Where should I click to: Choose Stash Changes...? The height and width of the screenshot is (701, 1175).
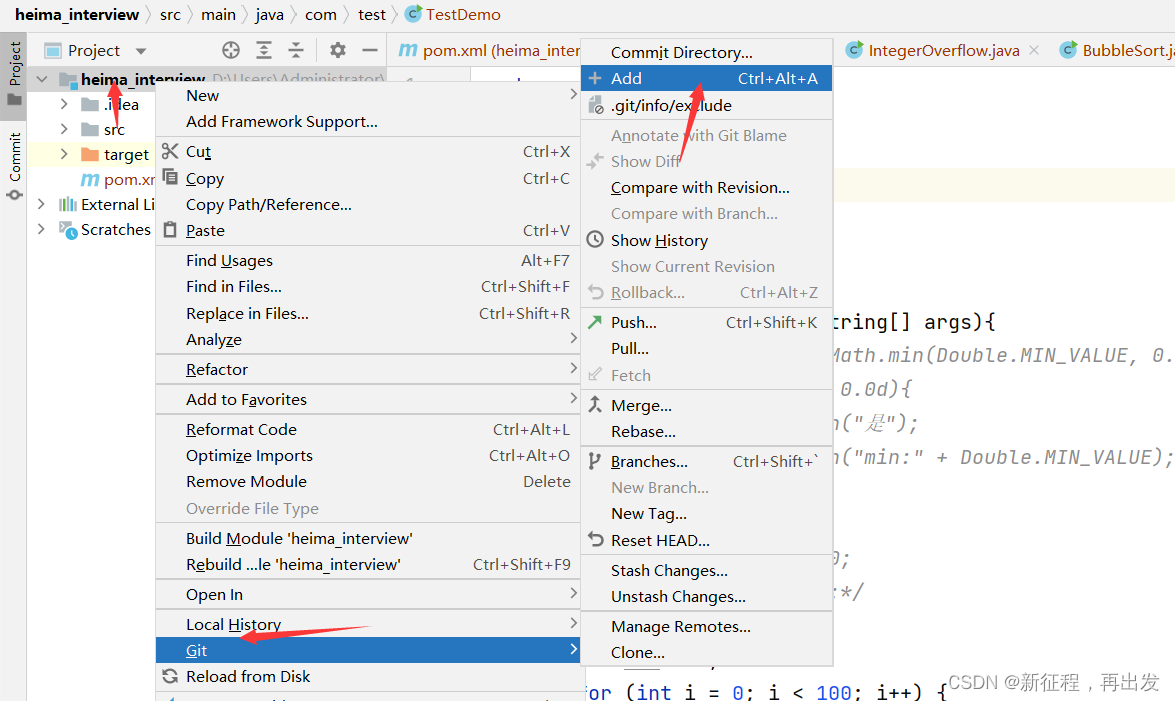[707, 571]
